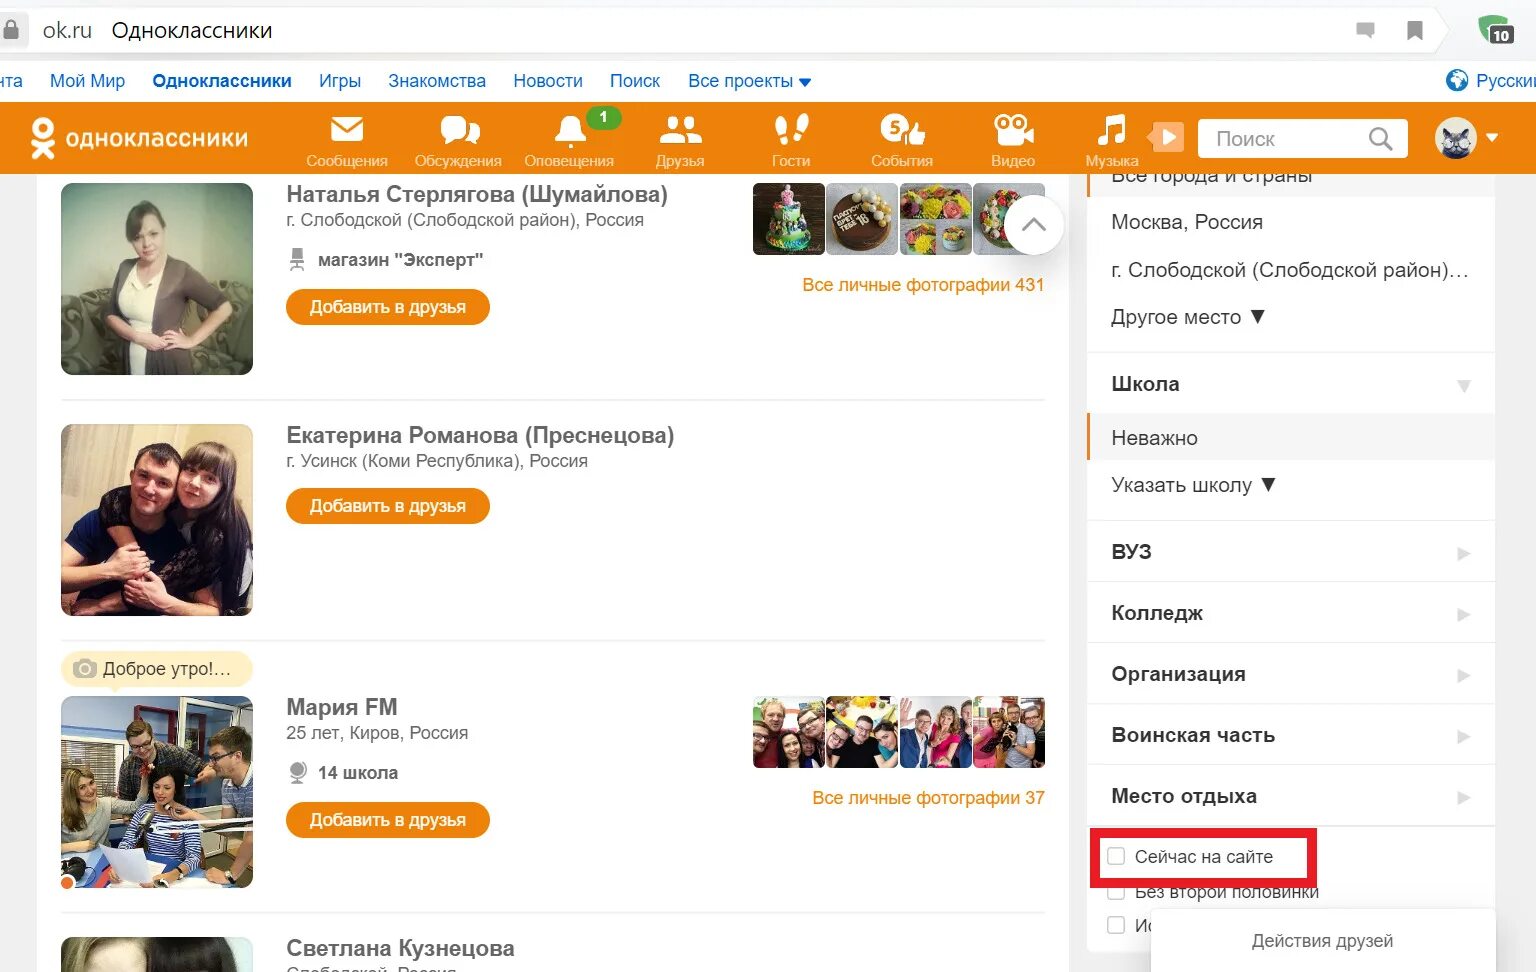Click the address bar comment icon
Viewport: 1536px width, 972px height.
(1365, 30)
